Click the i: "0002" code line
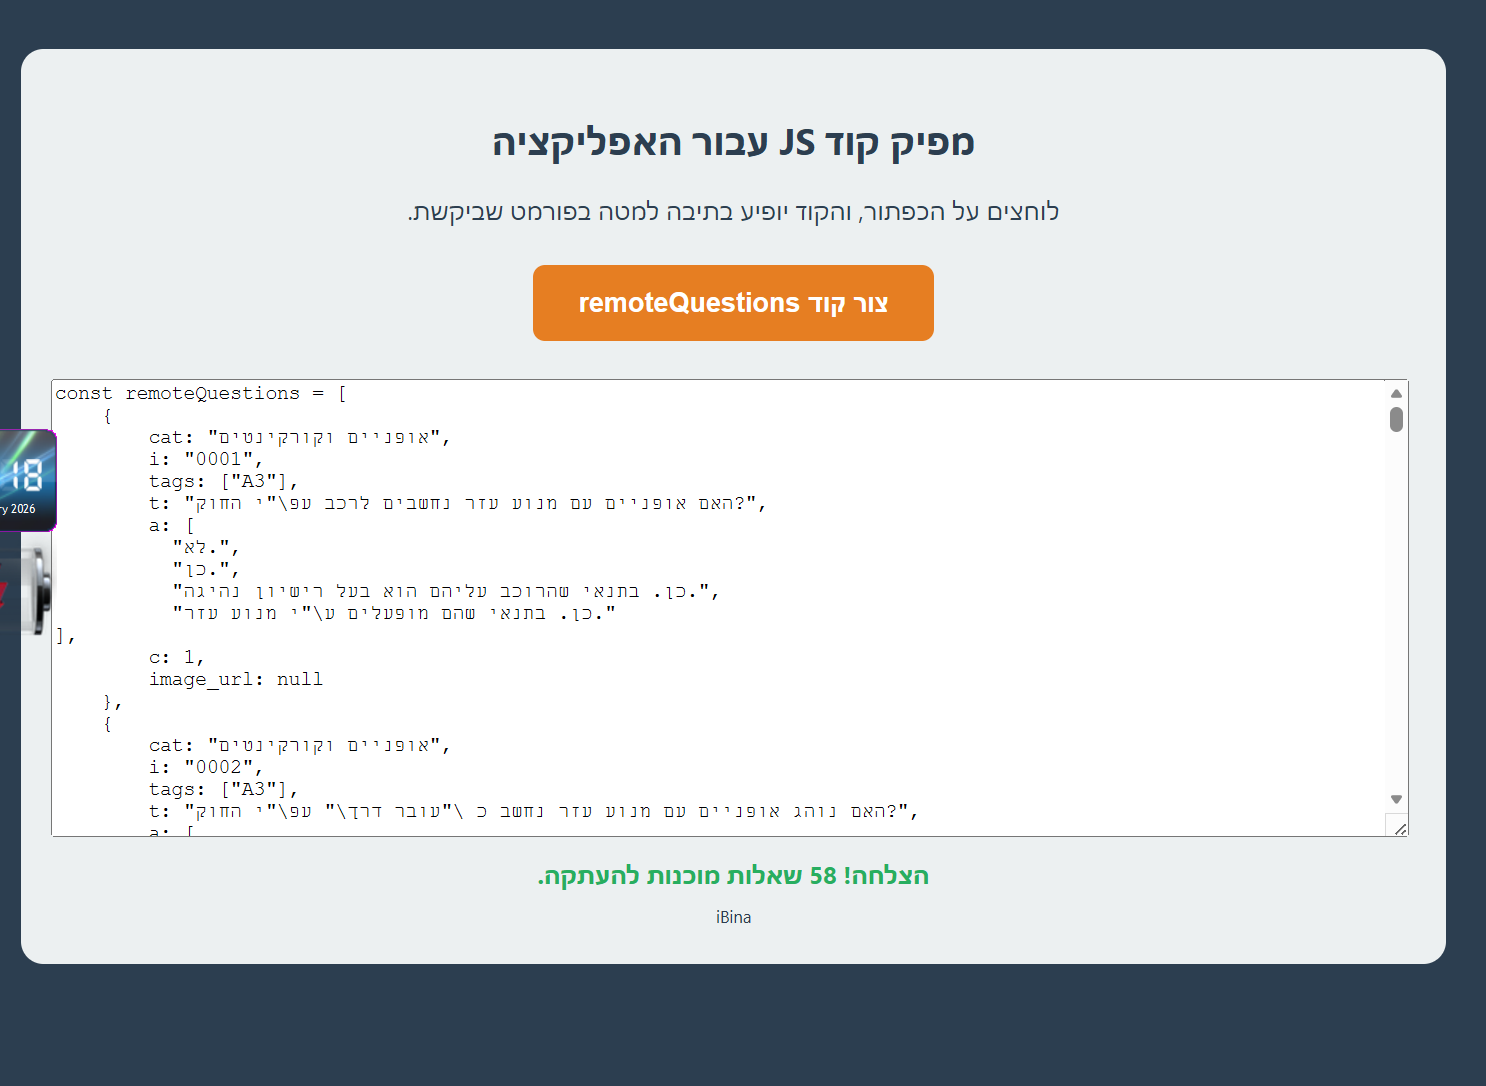This screenshot has width=1486, height=1086. click(x=205, y=768)
